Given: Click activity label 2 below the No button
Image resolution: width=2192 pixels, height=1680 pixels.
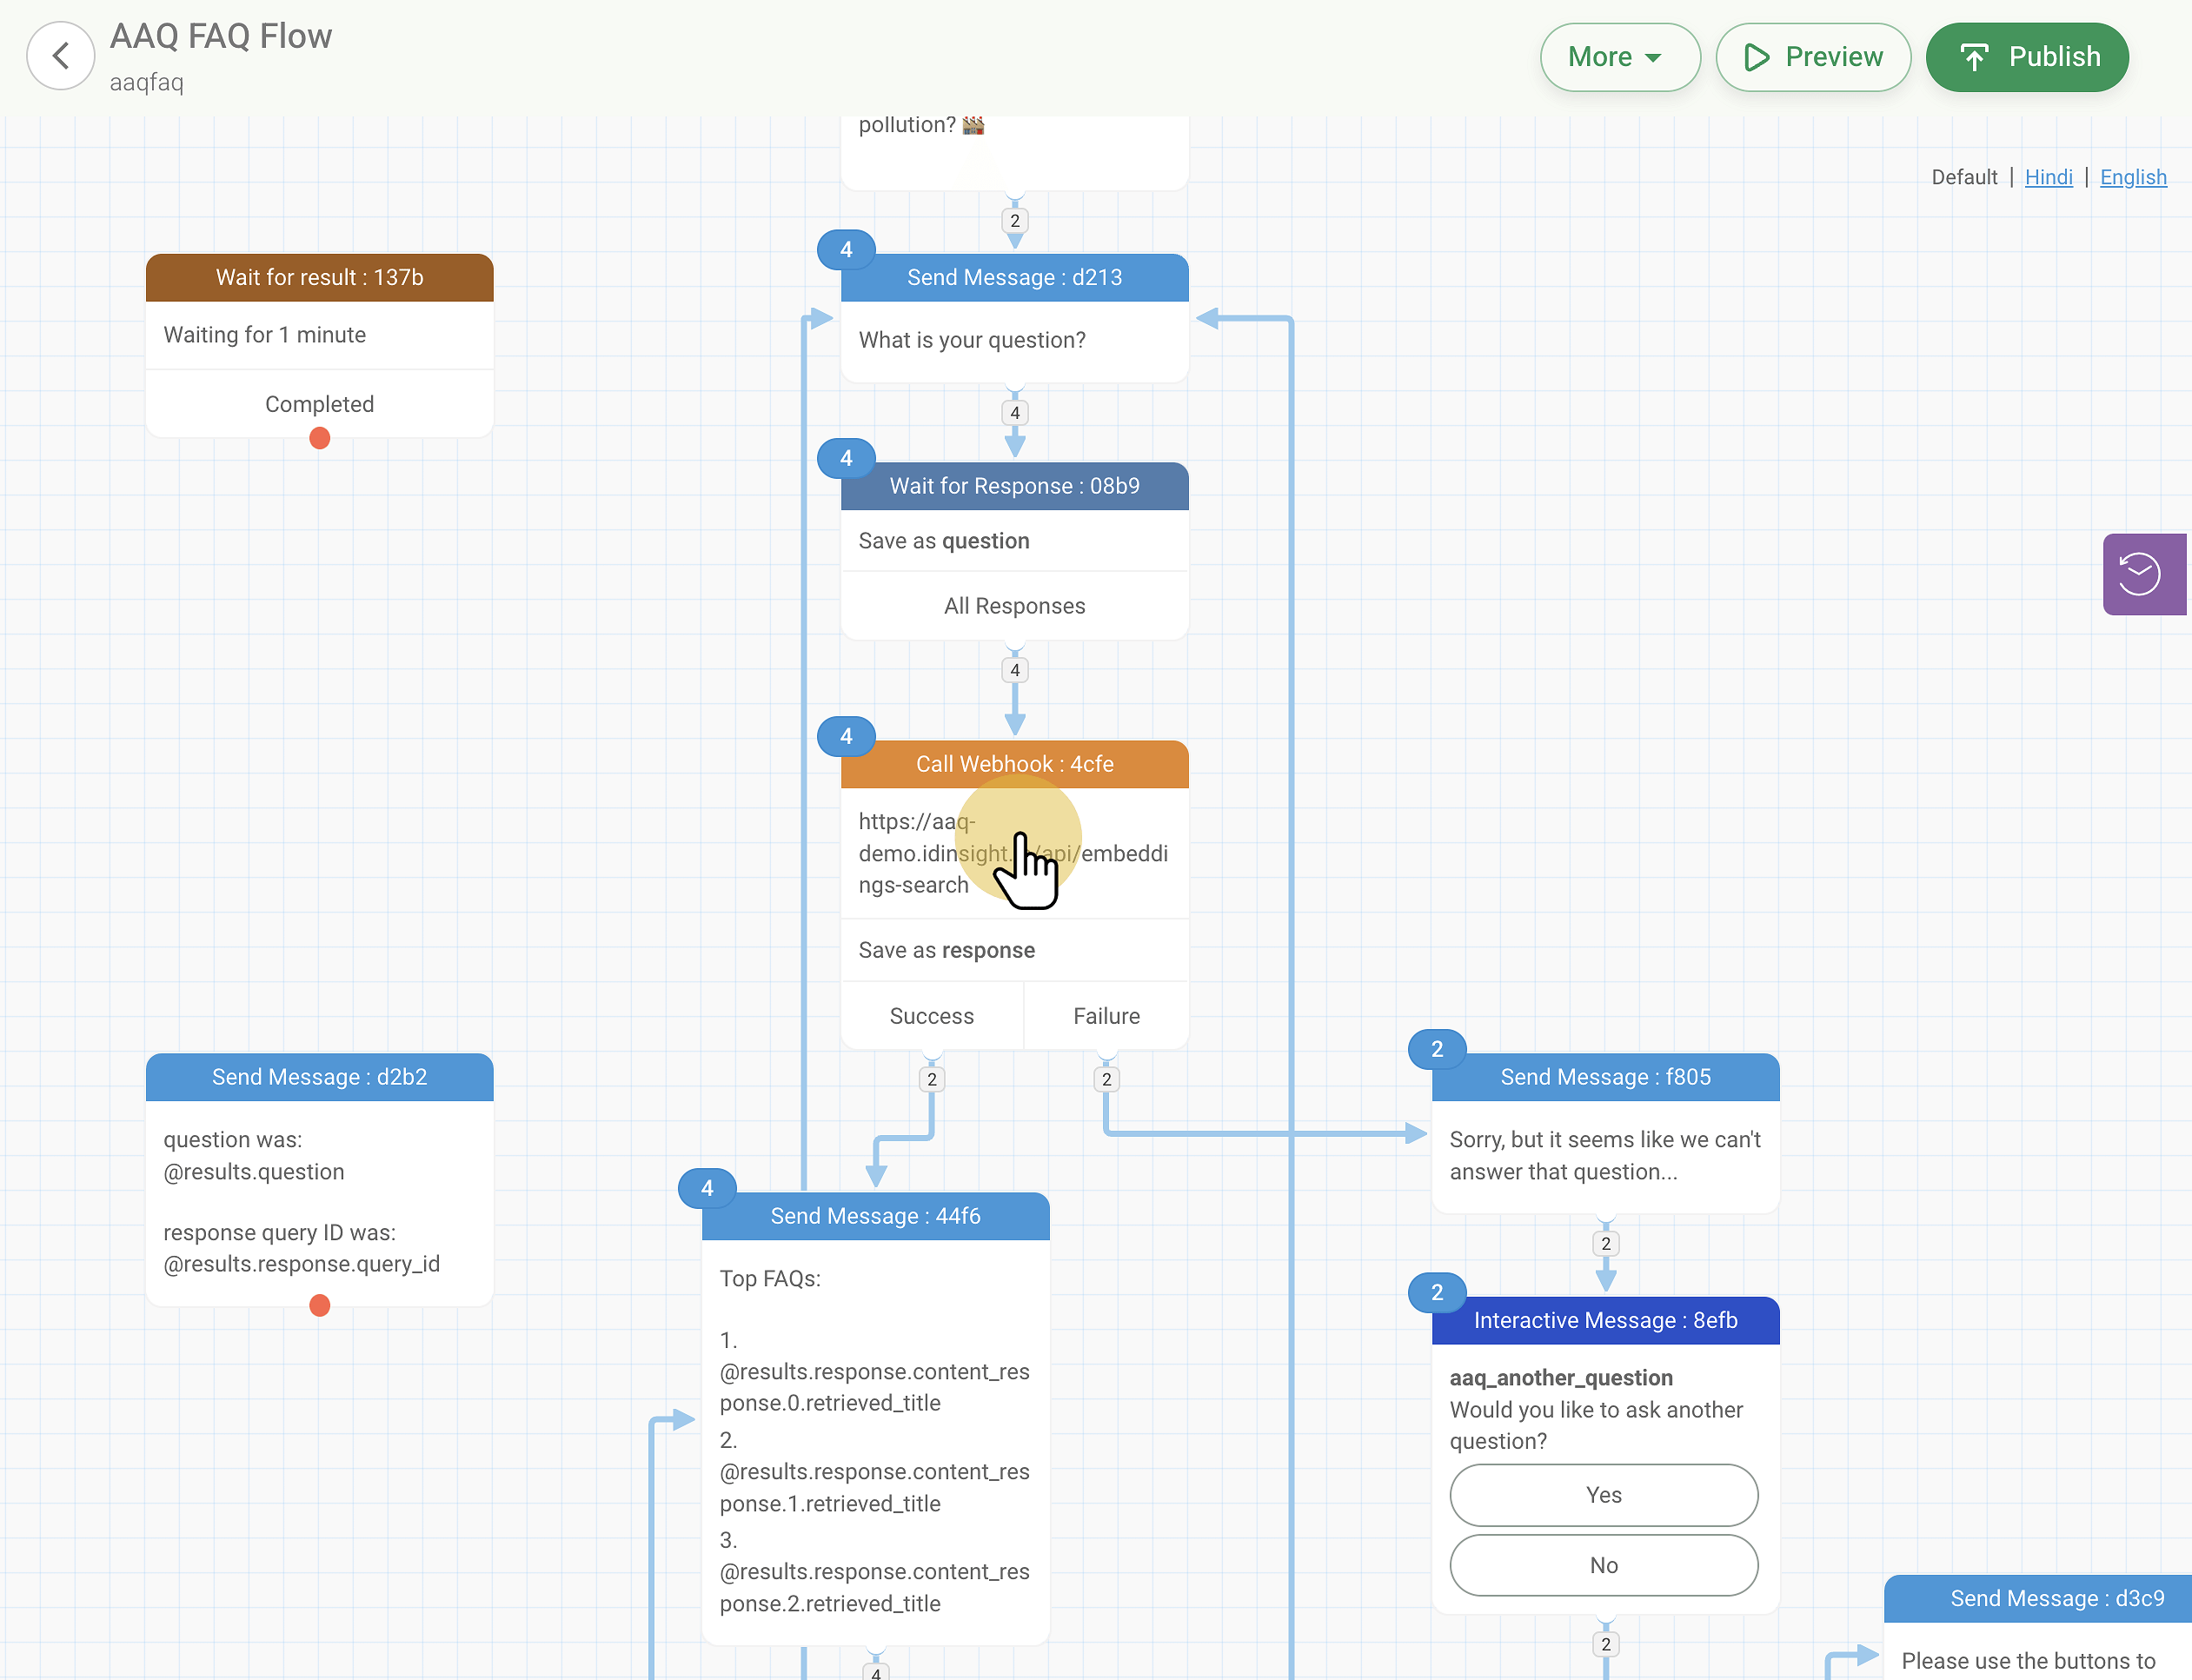Looking at the screenshot, I should (1606, 1644).
